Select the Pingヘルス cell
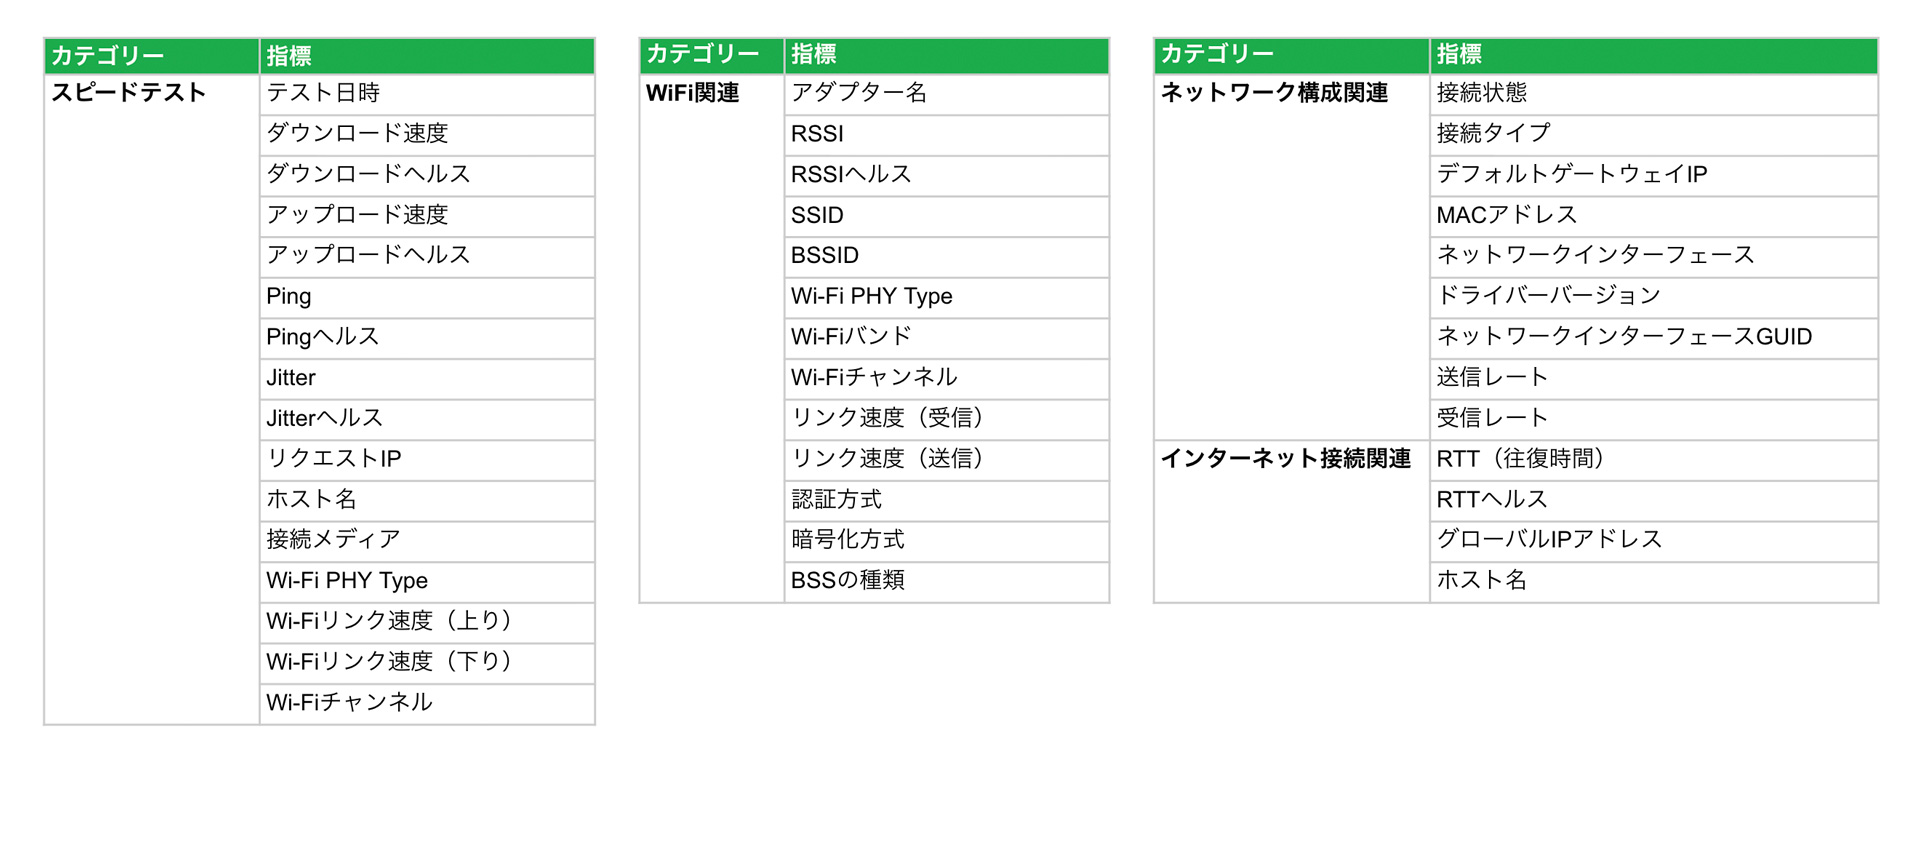The height and width of the screenshot is (854, 1920). (322, 337)
